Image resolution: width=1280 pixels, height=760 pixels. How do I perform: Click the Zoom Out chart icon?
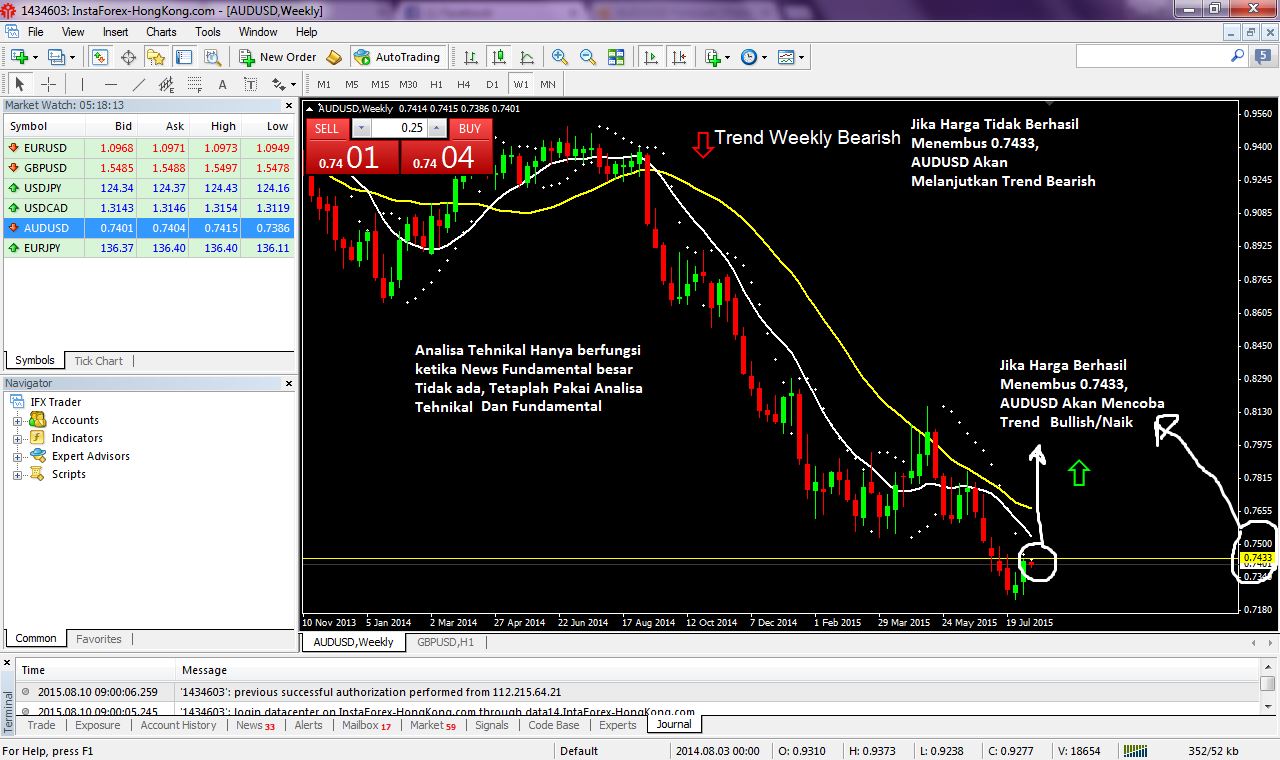pos(588,57)
